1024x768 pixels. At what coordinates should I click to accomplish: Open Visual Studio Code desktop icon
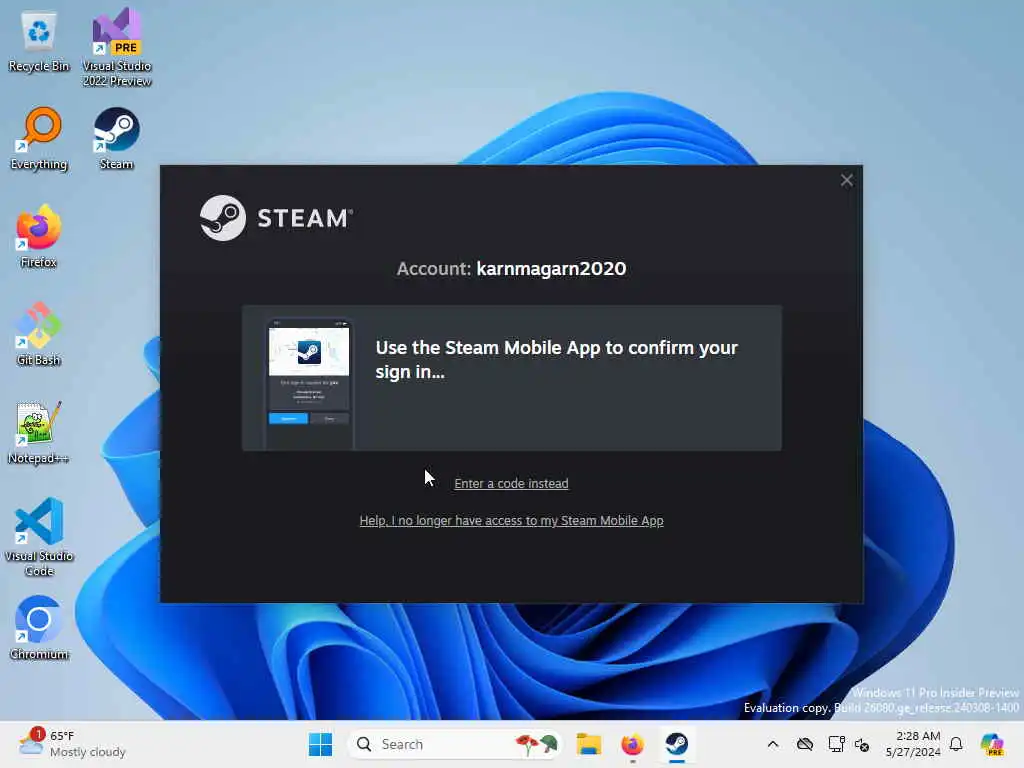39,537
